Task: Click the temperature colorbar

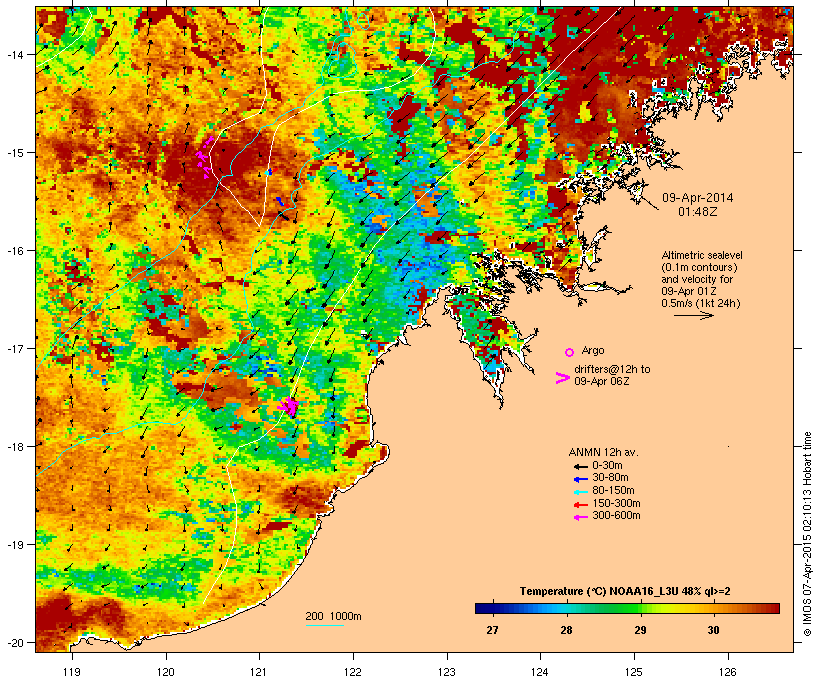Action: [x=627, y=608]
